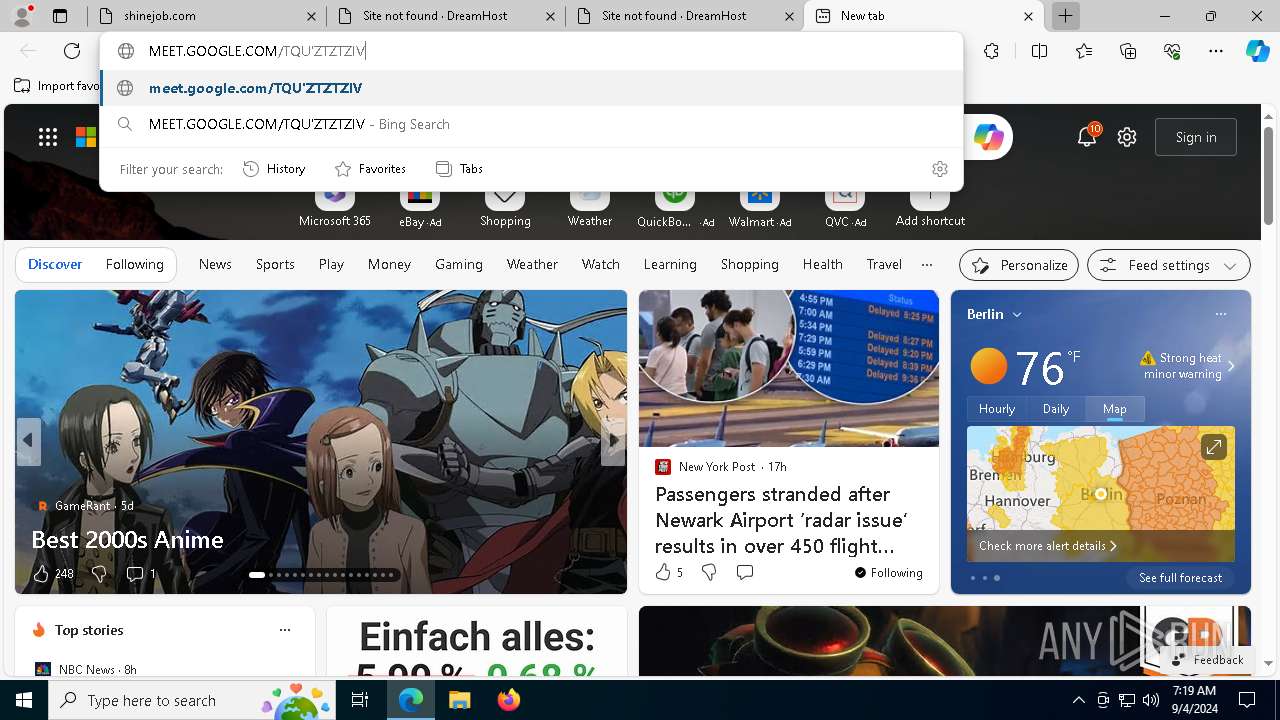Viewport: 1280px width, 720px height.
Task: Dislike the Newark Airport news story
Action: pos(709,572)
